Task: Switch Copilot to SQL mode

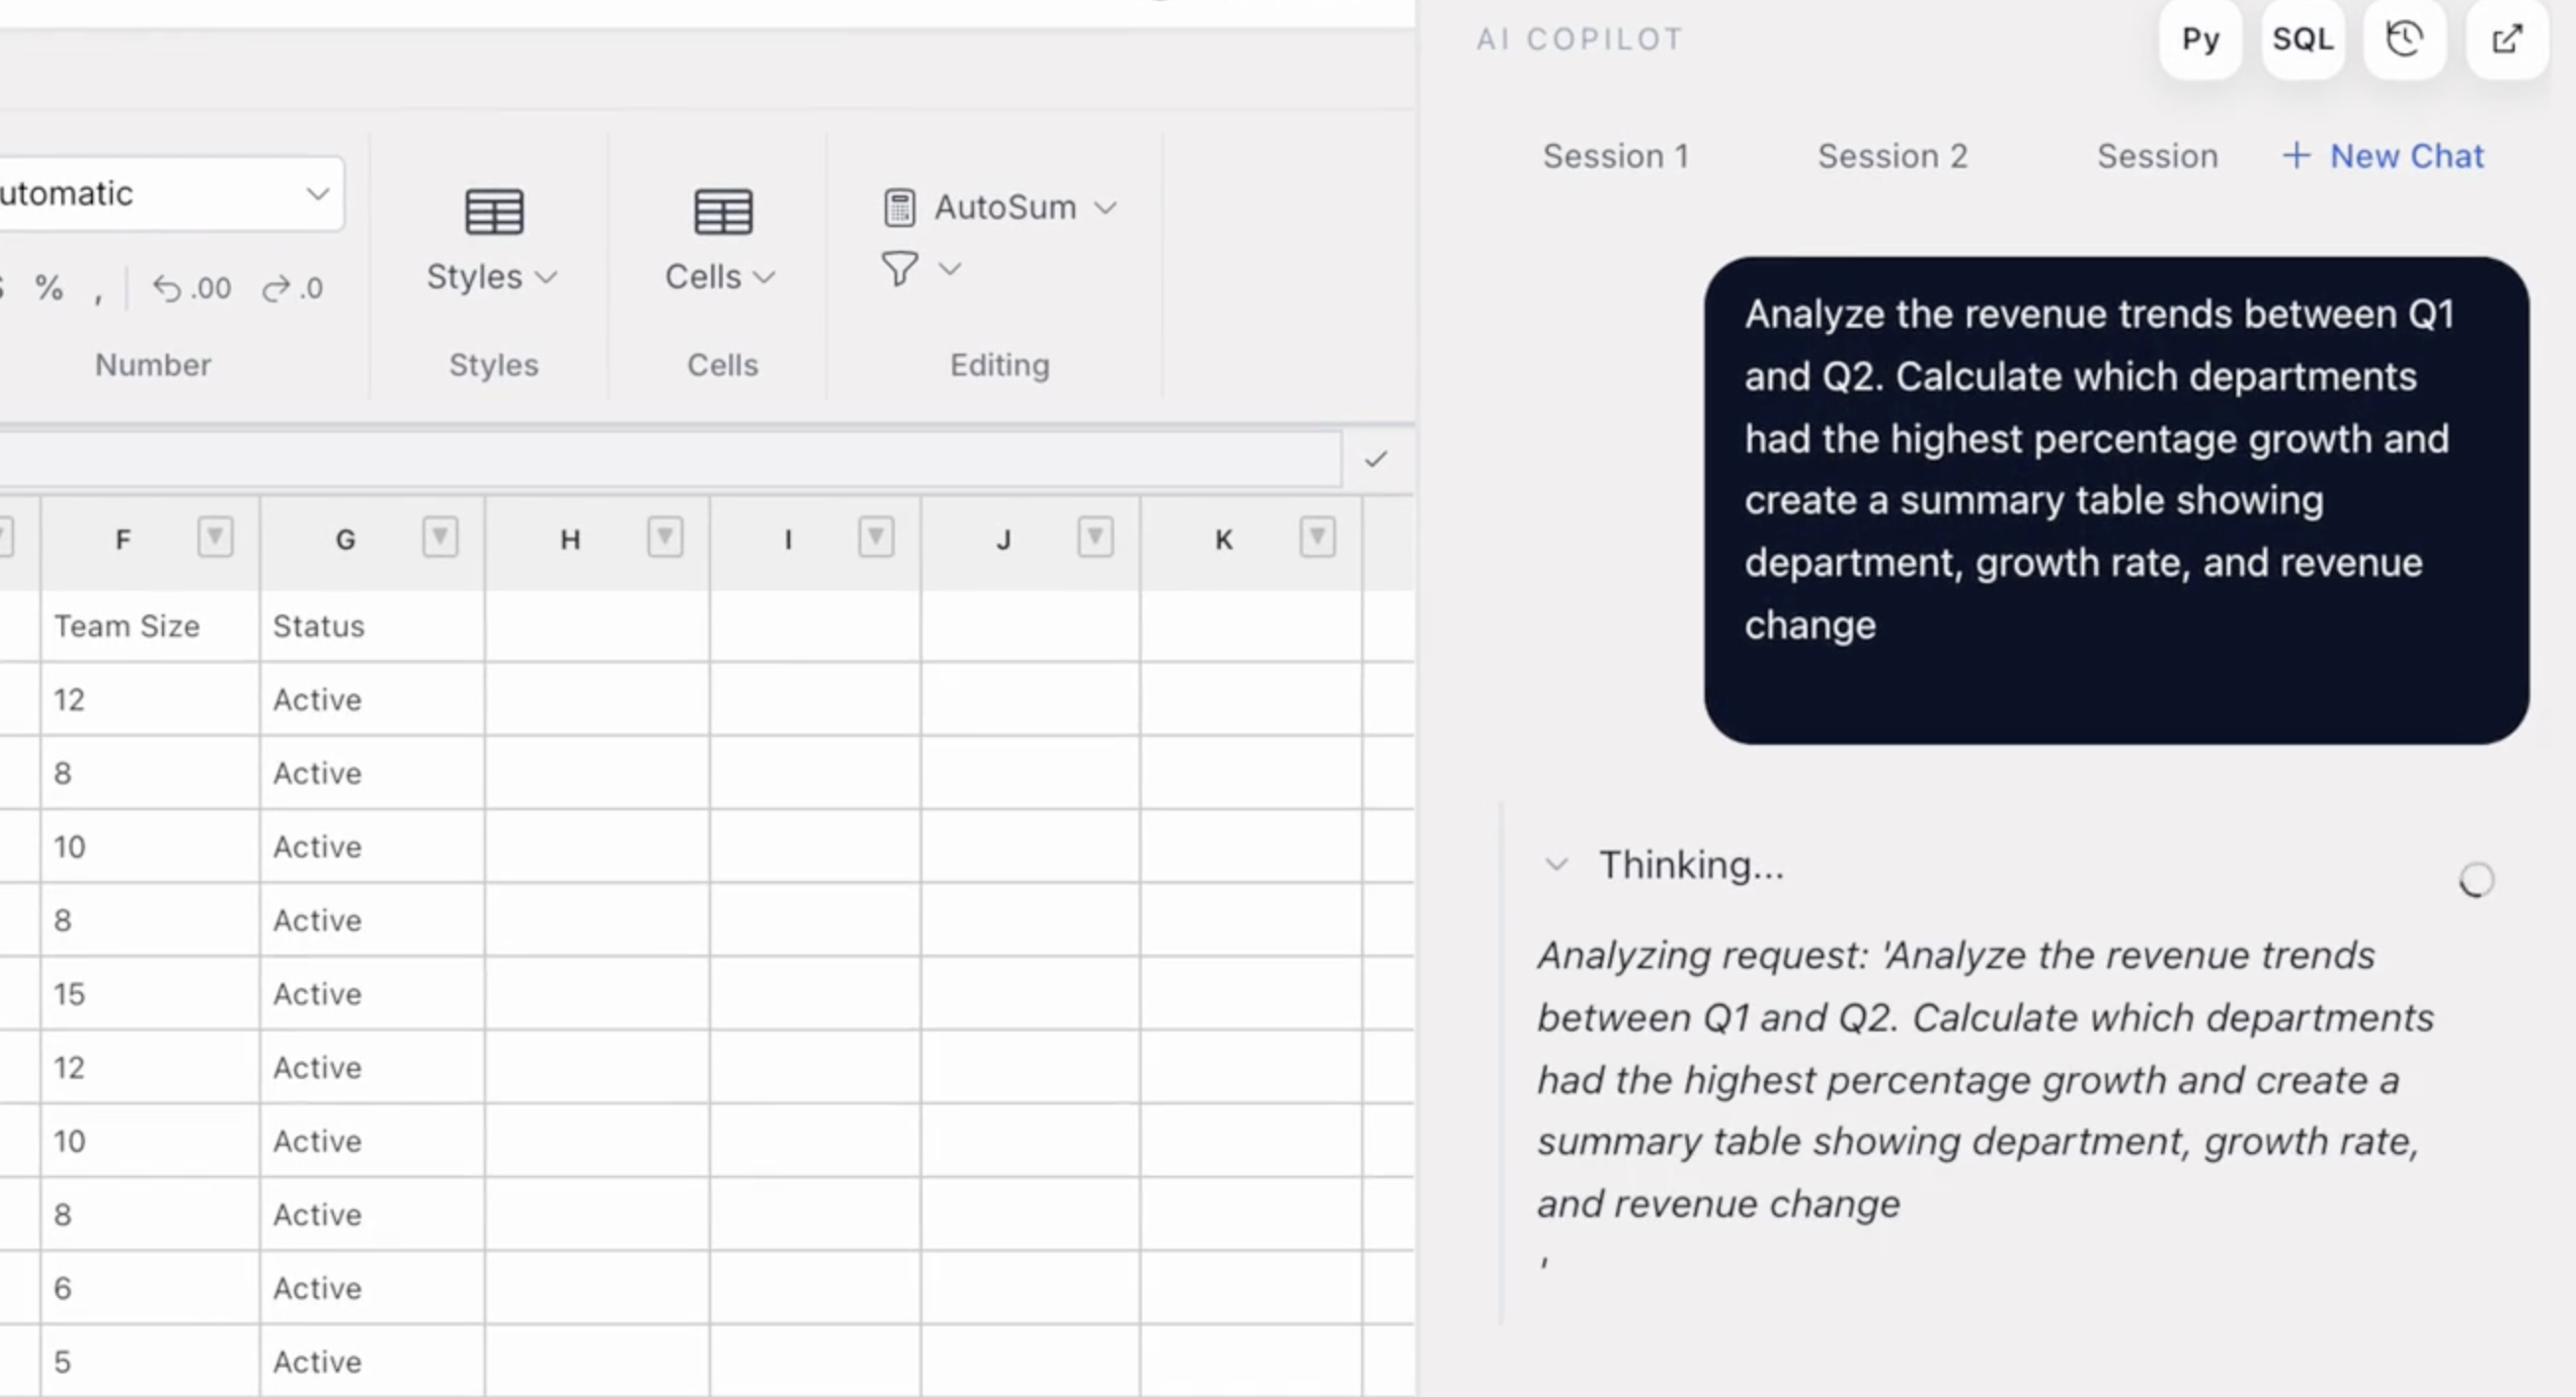Action: pyautogui.click(x=2302, y=39)
